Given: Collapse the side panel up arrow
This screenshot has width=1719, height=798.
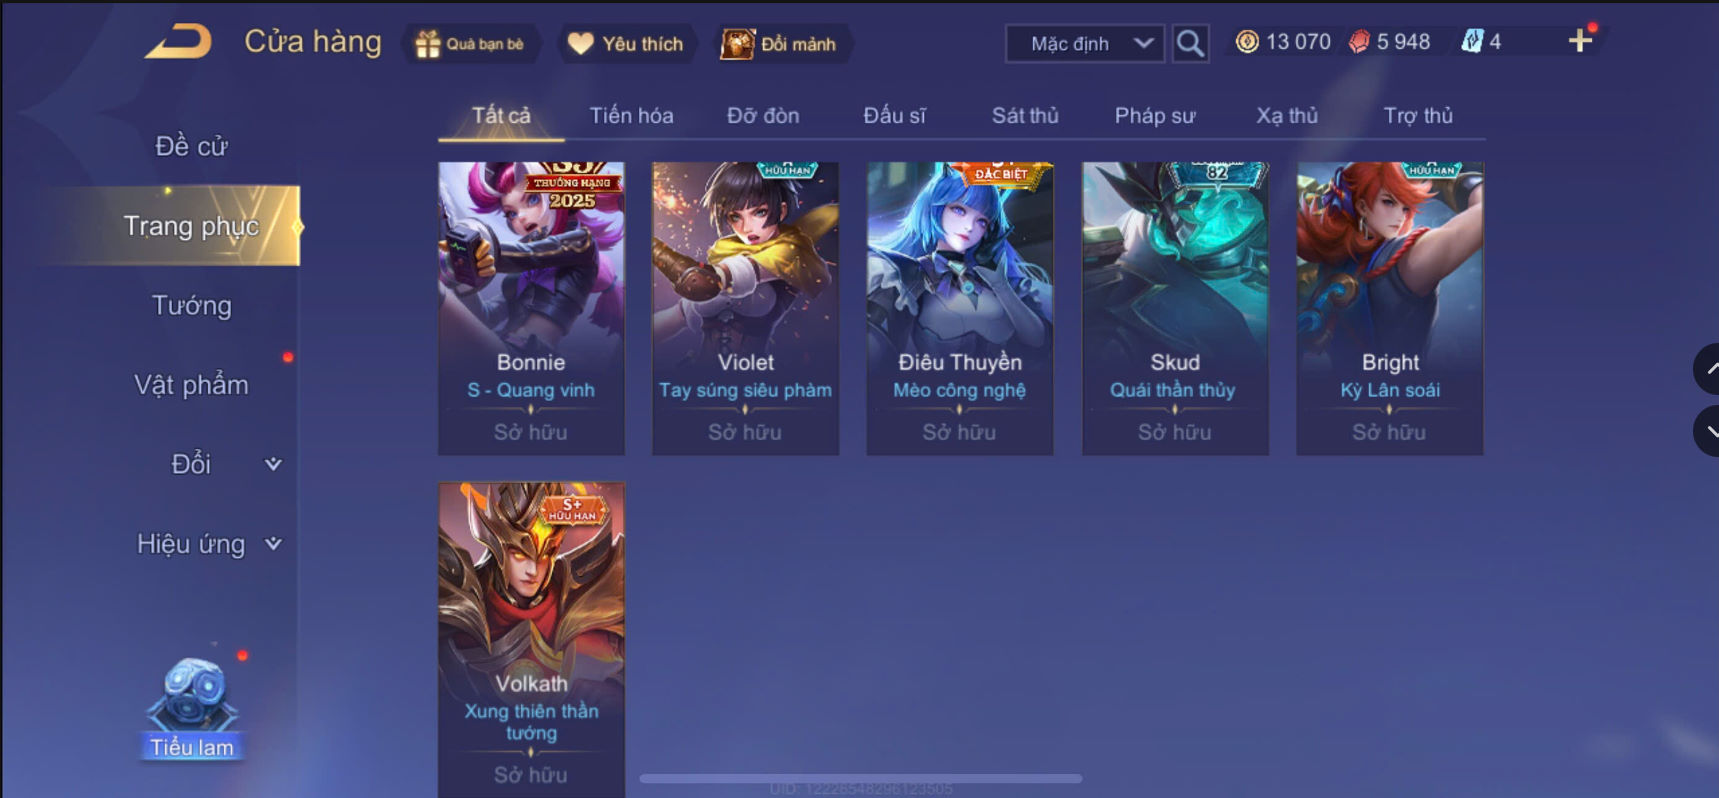Looking at the screenshot, I should 1708,370.
